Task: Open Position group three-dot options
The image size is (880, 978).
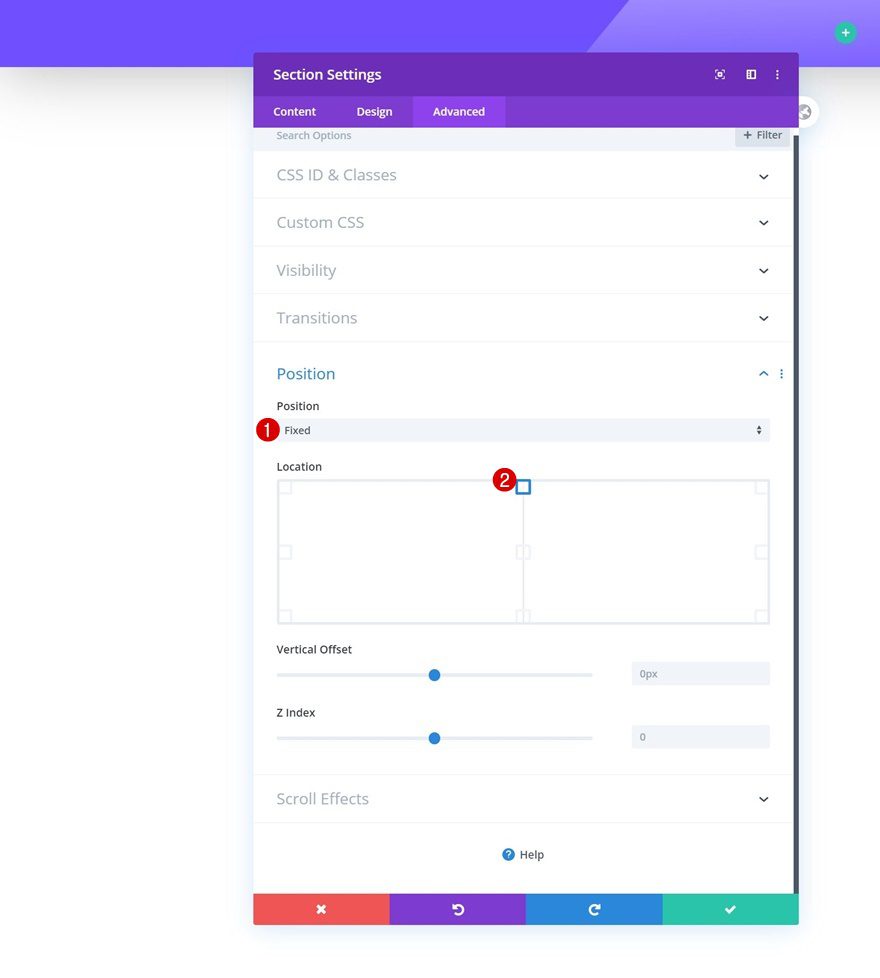Action: pos(781,374)
